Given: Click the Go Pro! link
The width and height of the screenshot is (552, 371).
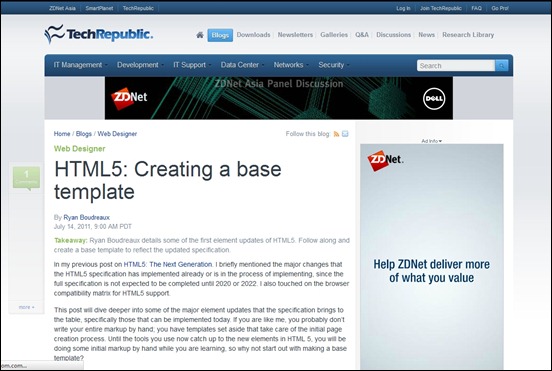Looking at the screenshot, I should point(500,8).
